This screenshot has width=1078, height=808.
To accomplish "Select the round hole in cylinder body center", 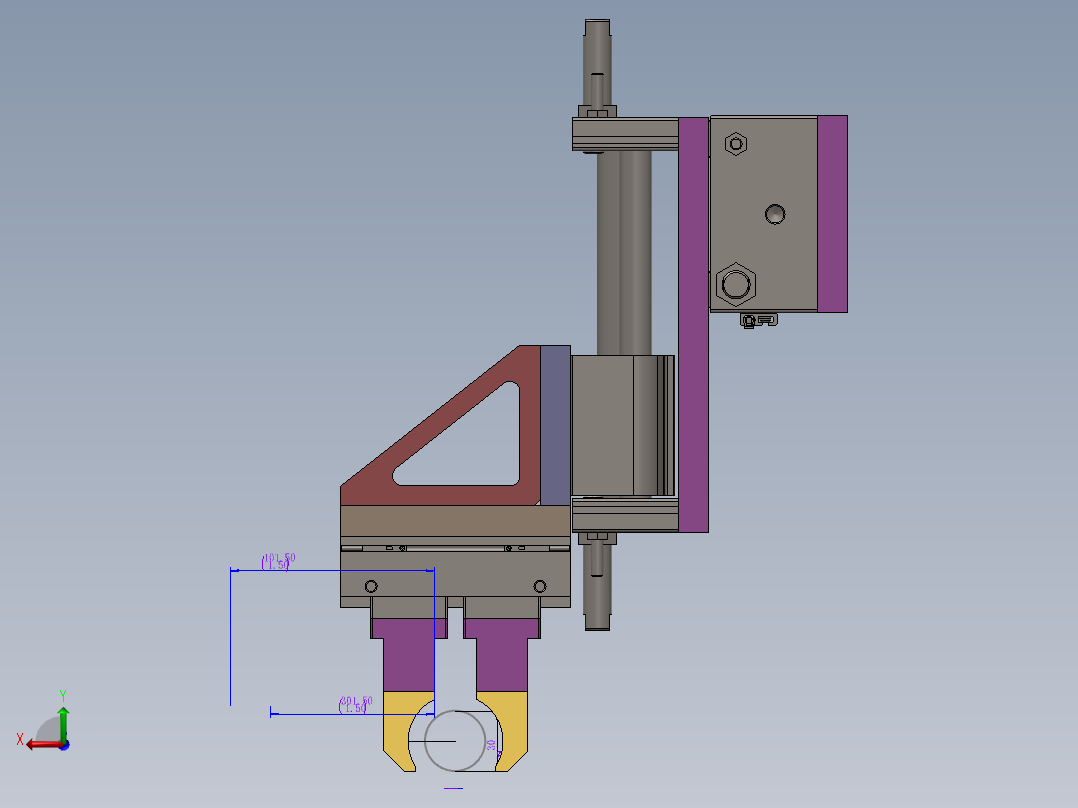I will click(775, 214).
